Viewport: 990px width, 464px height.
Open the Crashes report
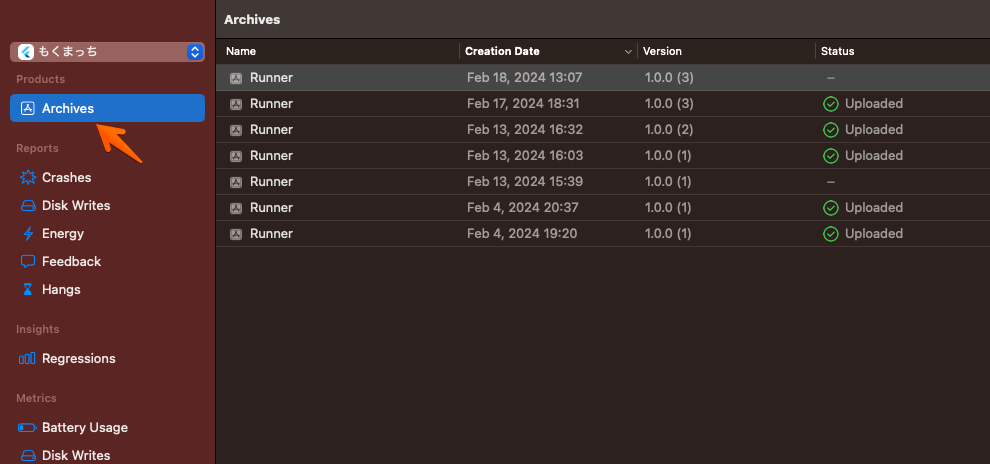coord(66,177)
